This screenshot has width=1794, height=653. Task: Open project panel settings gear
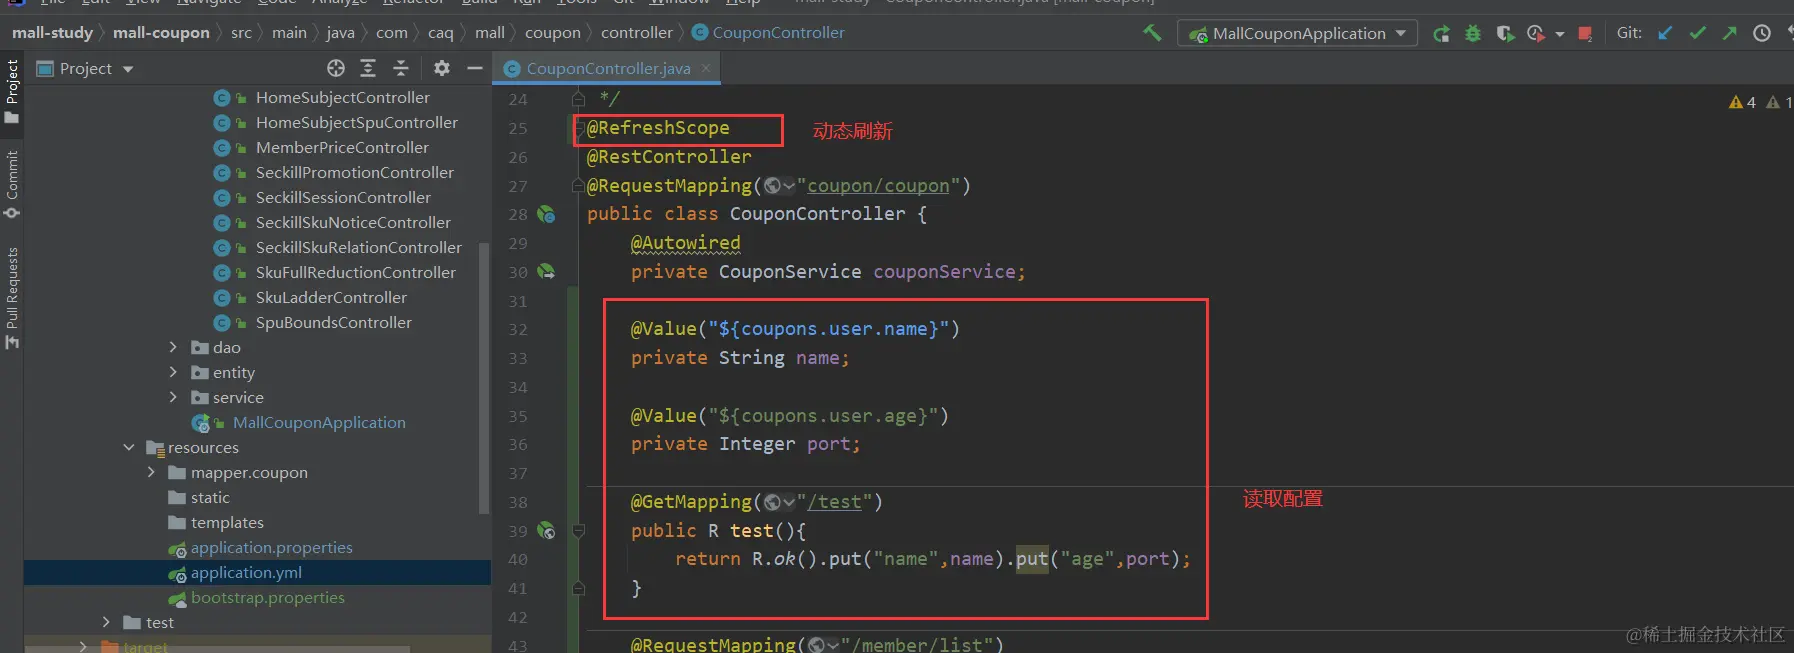(x=442, y=68)
